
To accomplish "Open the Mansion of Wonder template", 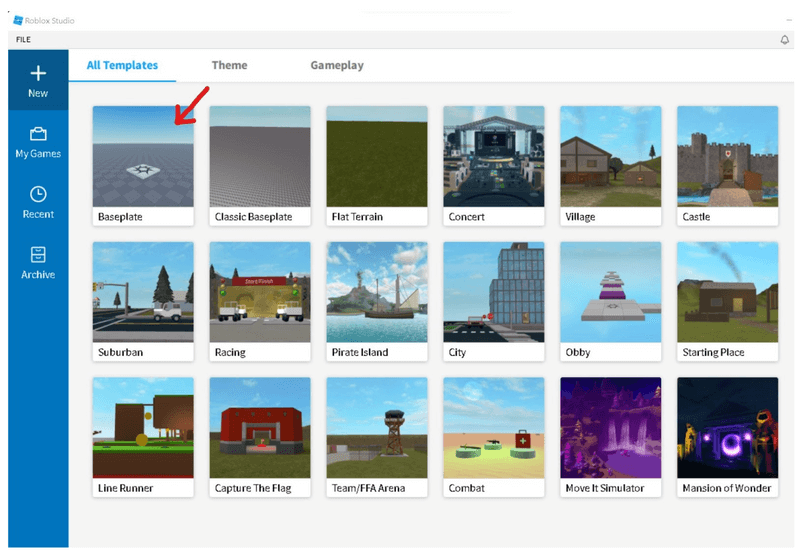I will point(727,428).
